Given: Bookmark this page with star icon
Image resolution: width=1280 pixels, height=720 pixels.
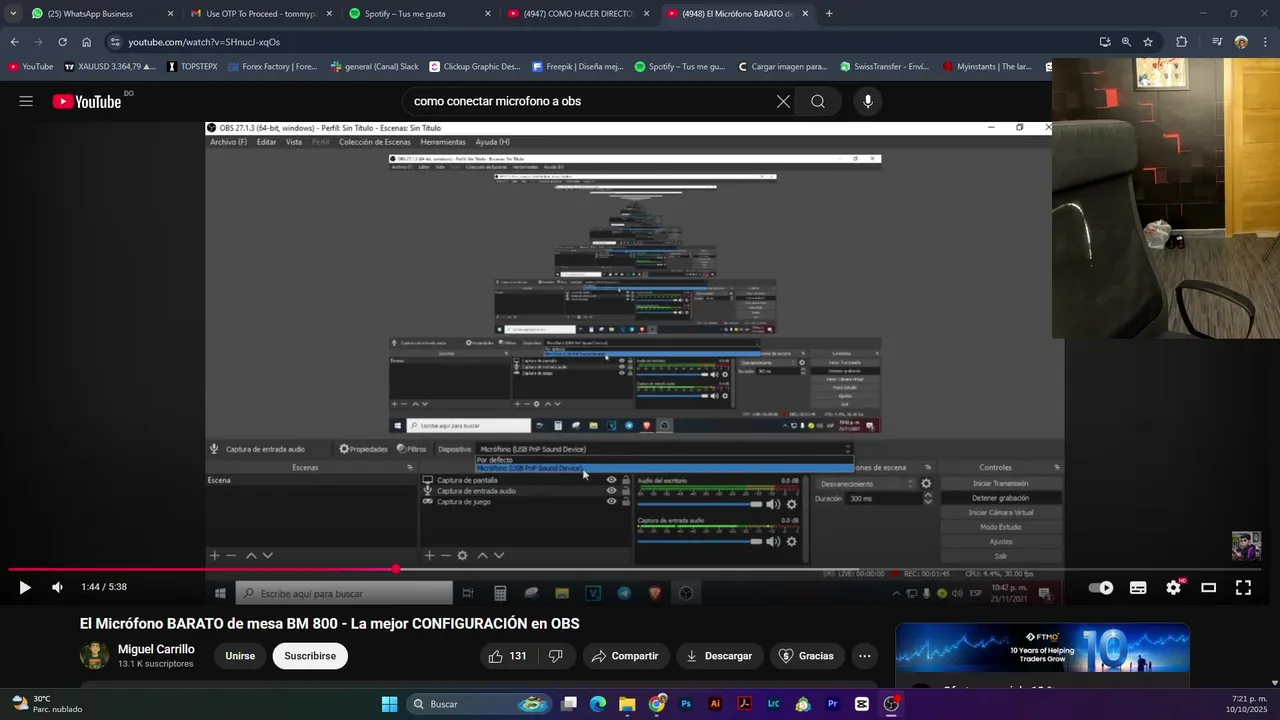Looking at the screenshot, I should pos(1148,42).
